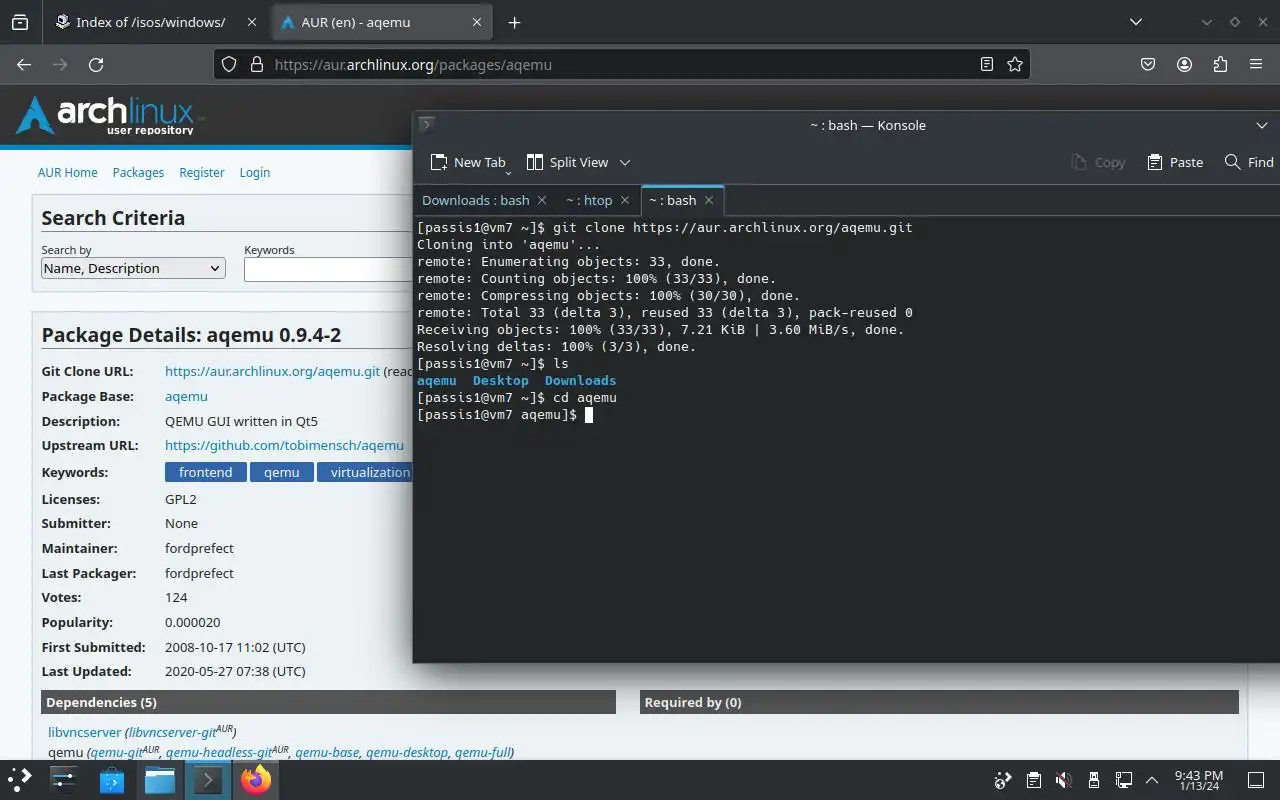Open the qemu-desktop dependency link
This screenshot has height=800, width=1280.
coord(407,752)
